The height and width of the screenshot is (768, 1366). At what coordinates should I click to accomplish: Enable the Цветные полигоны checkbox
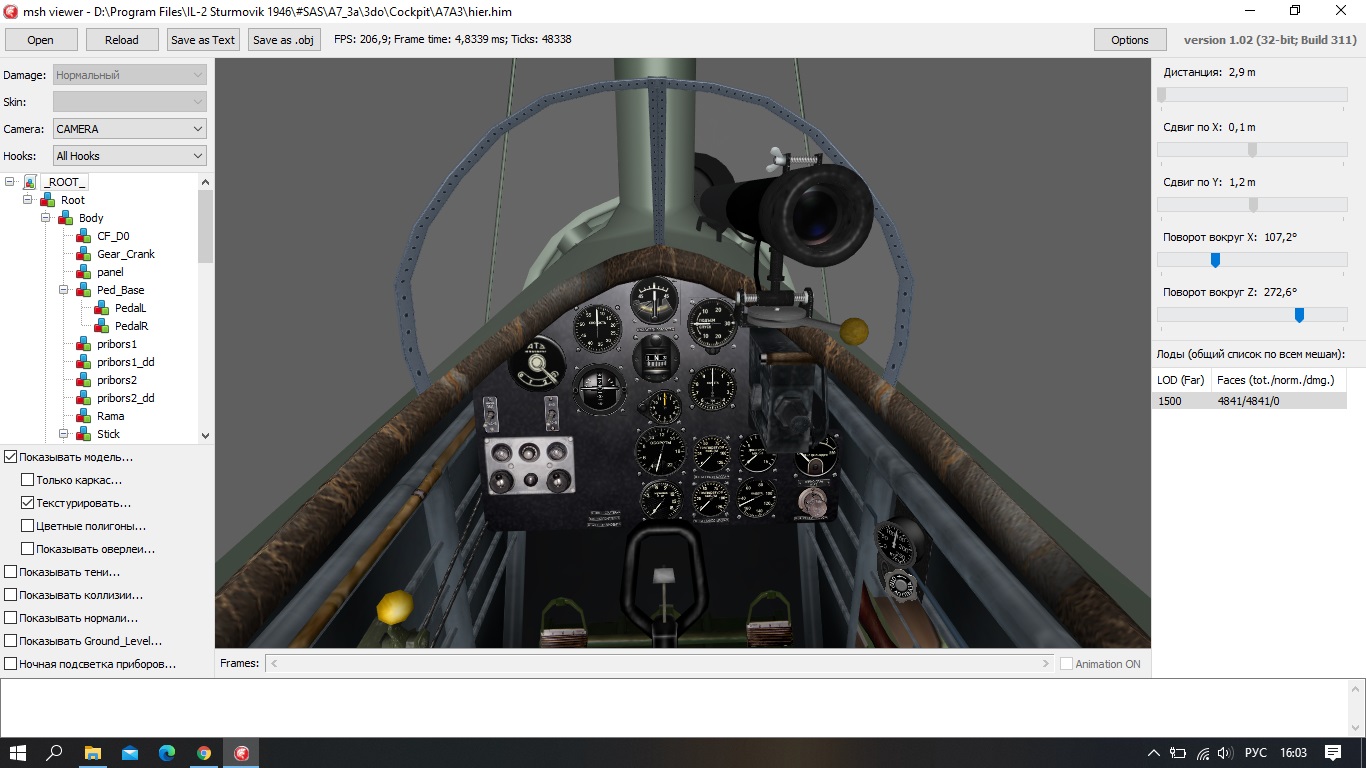pyautogui.click(x=28, y=526)
